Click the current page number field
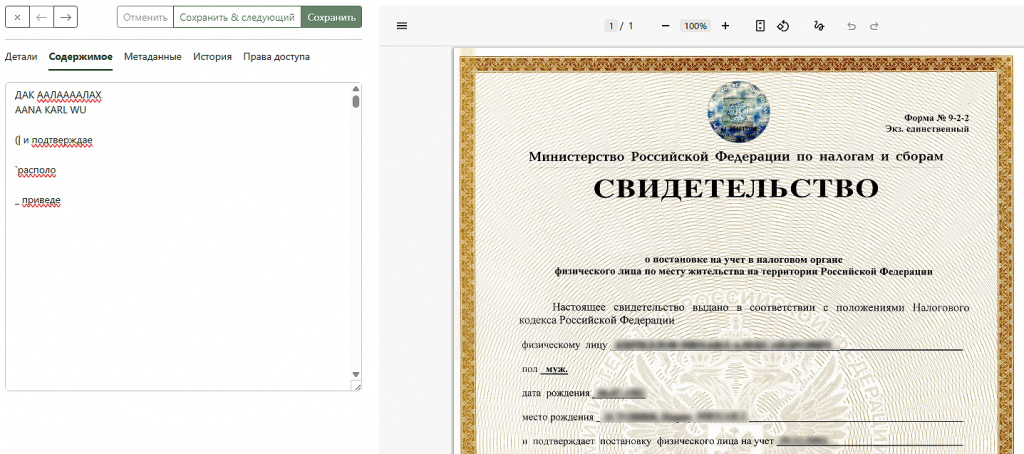The height and width of the screenshot is (454, 1024). pyautogui.click(x=610, y=26)
